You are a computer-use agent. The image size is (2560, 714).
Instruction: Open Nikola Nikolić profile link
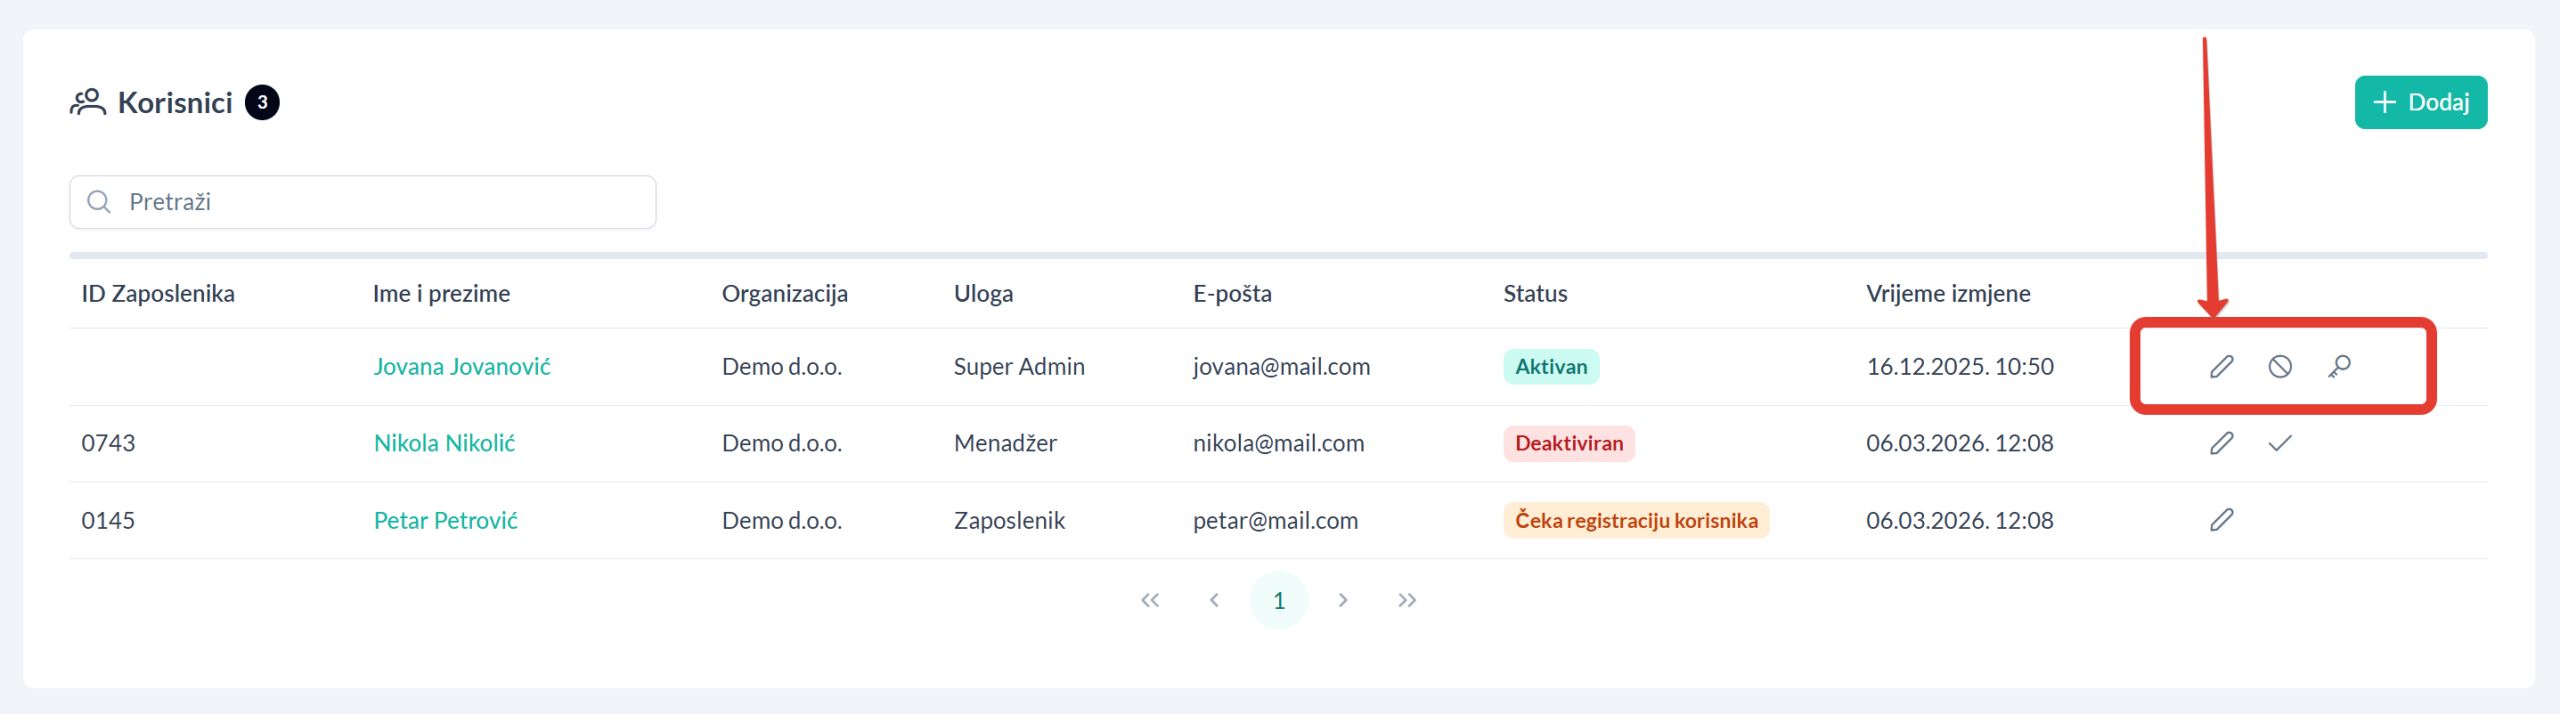pos(444,443)
